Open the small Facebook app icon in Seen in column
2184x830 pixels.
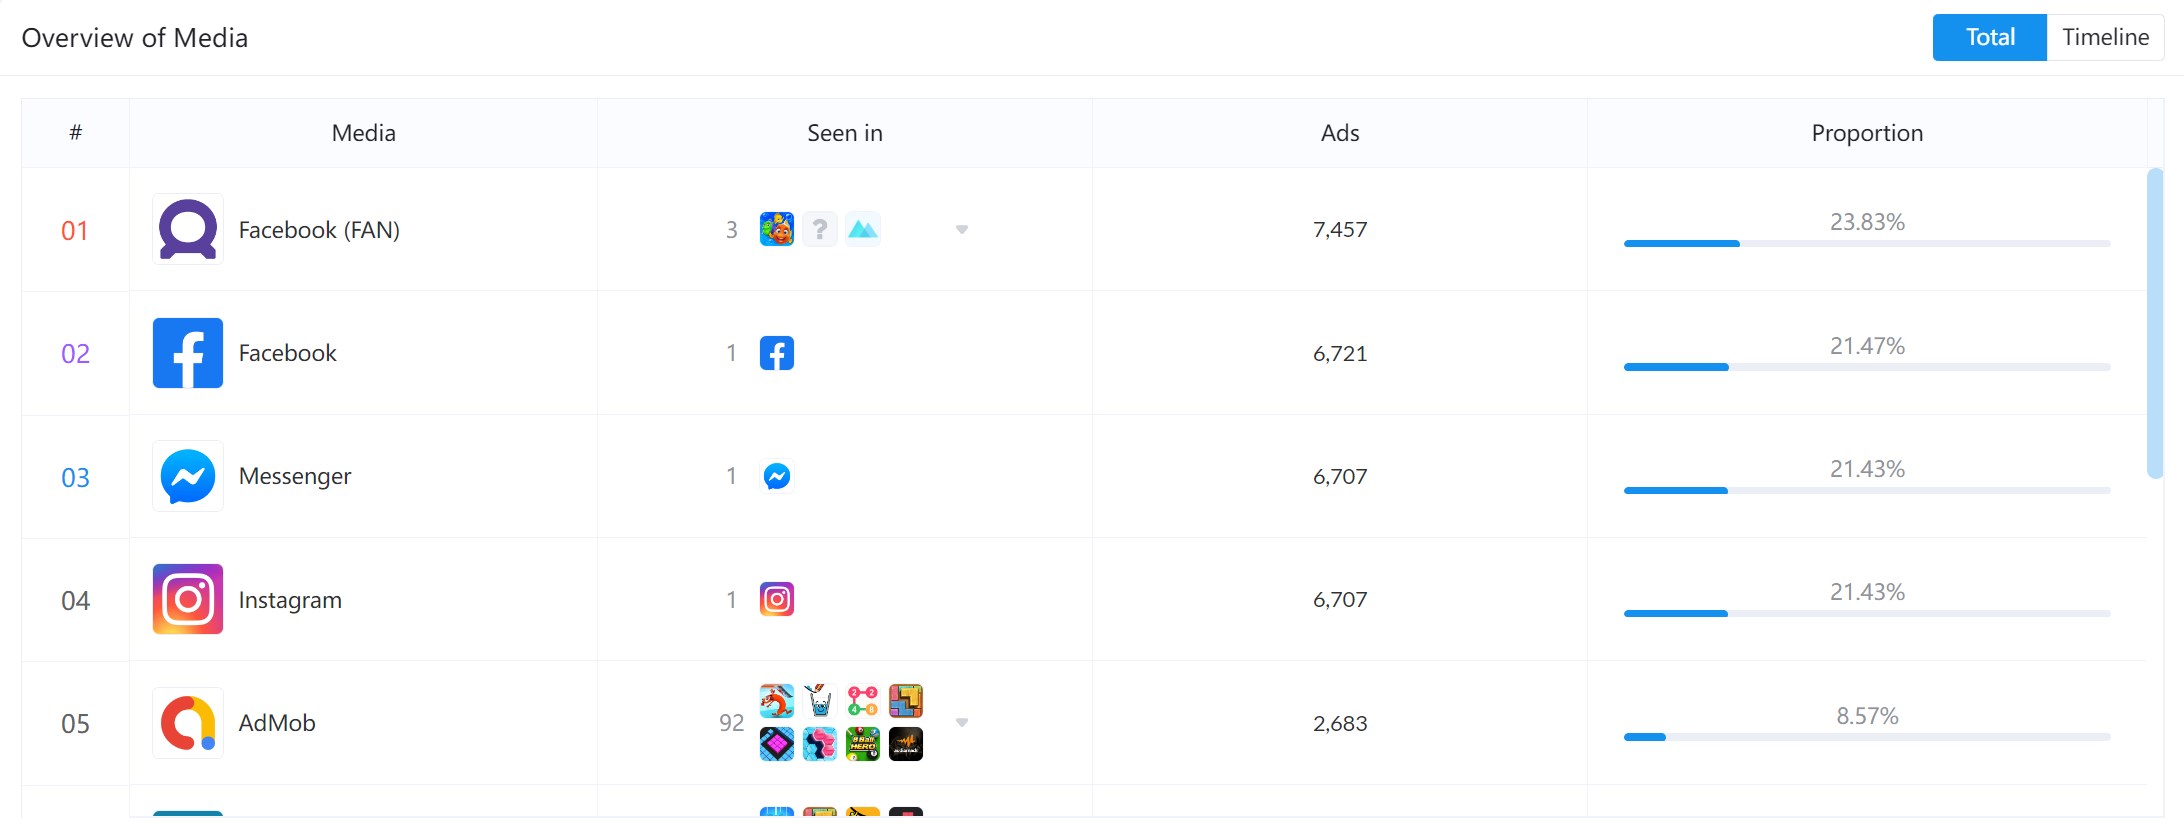click(777, 353)
